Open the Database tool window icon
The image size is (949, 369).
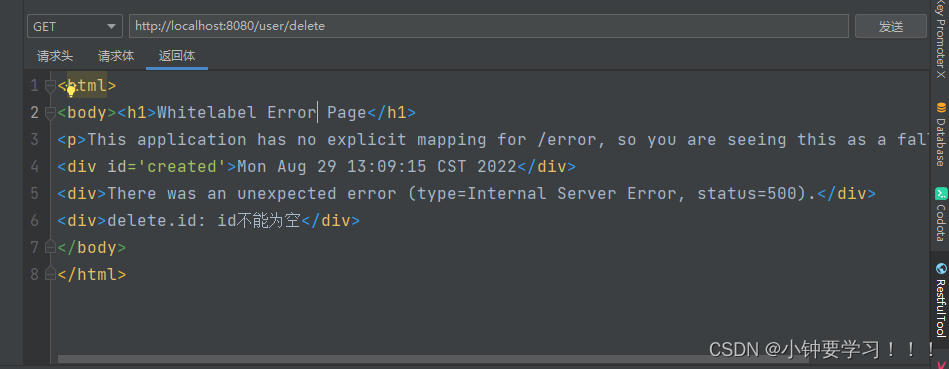pos(941,108)
